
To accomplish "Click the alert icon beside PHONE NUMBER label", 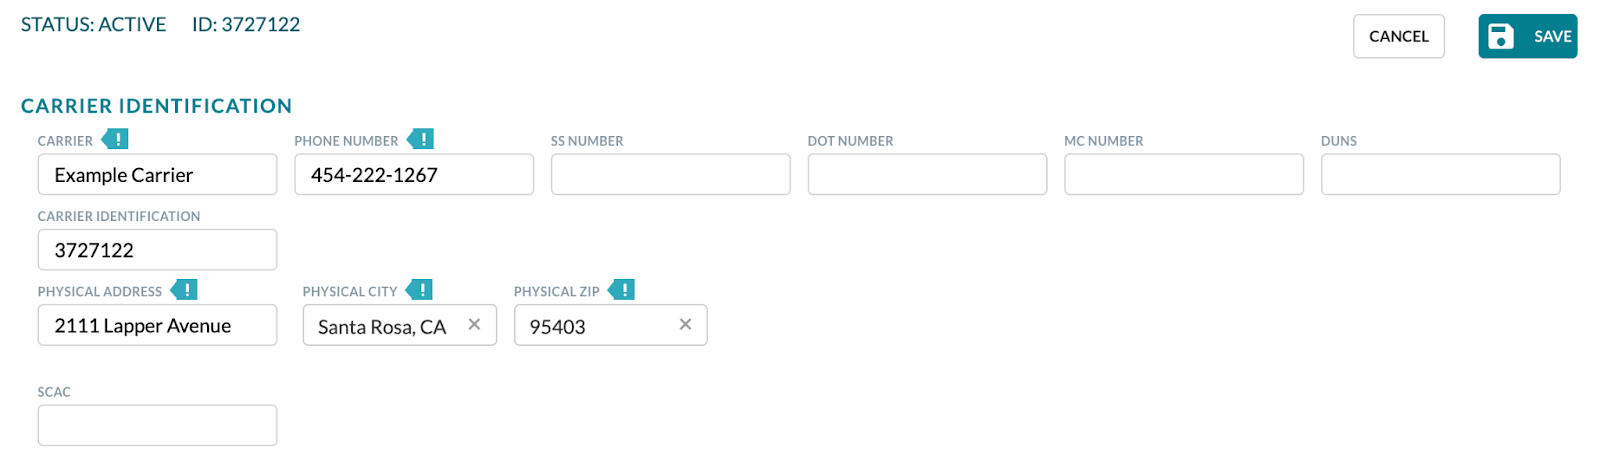I will pos(421,139).
